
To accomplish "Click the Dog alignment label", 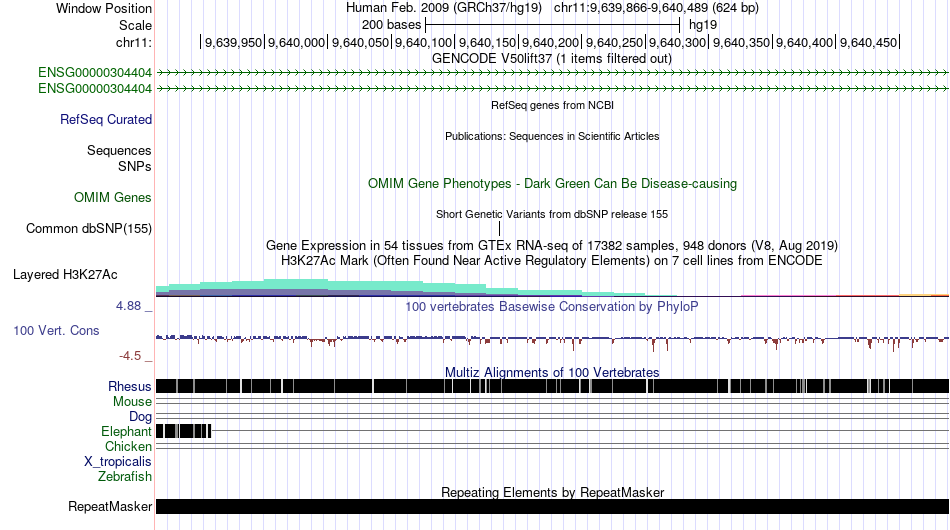I will point(140,417).
